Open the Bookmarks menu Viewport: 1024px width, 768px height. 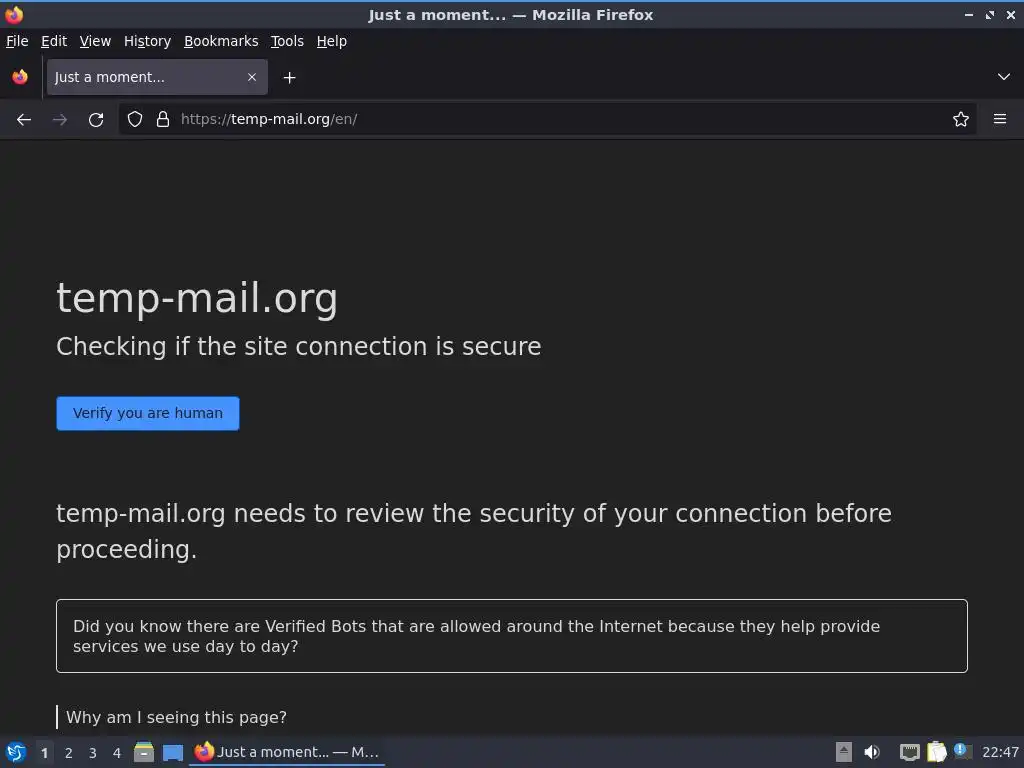221,41
